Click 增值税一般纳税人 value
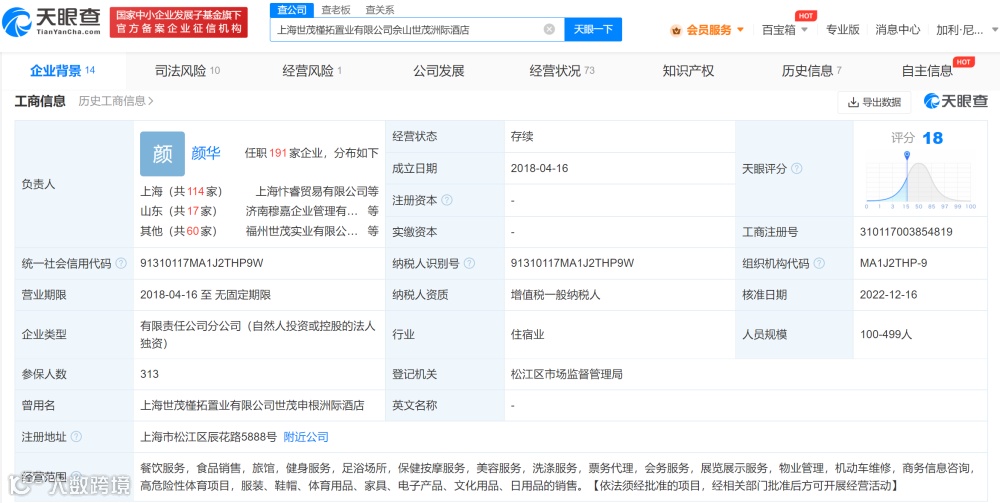 click(x=555, y=295)
